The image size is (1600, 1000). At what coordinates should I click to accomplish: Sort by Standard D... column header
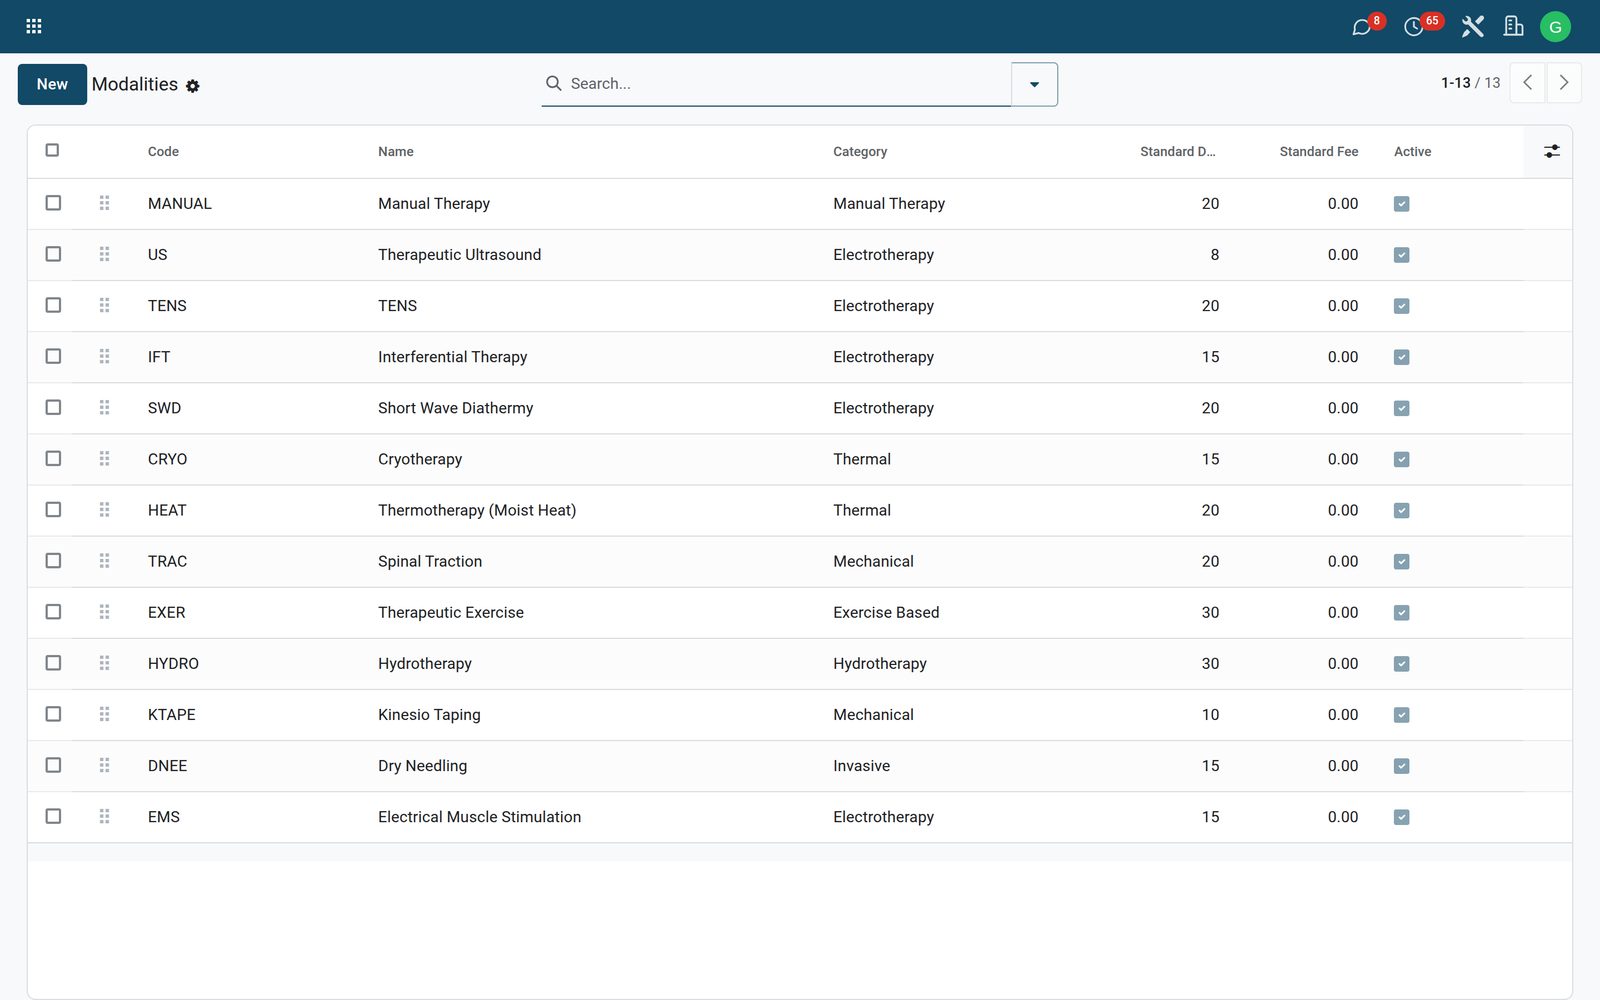(x=1177, y=152)
